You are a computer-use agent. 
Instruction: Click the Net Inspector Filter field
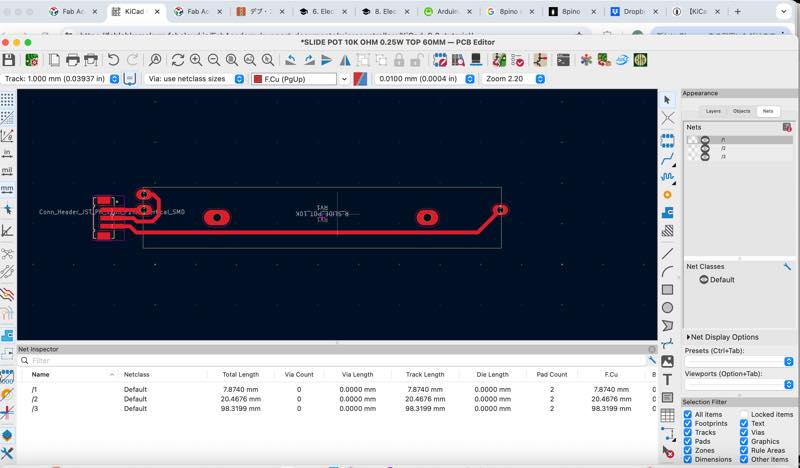[x=337, y=361]
